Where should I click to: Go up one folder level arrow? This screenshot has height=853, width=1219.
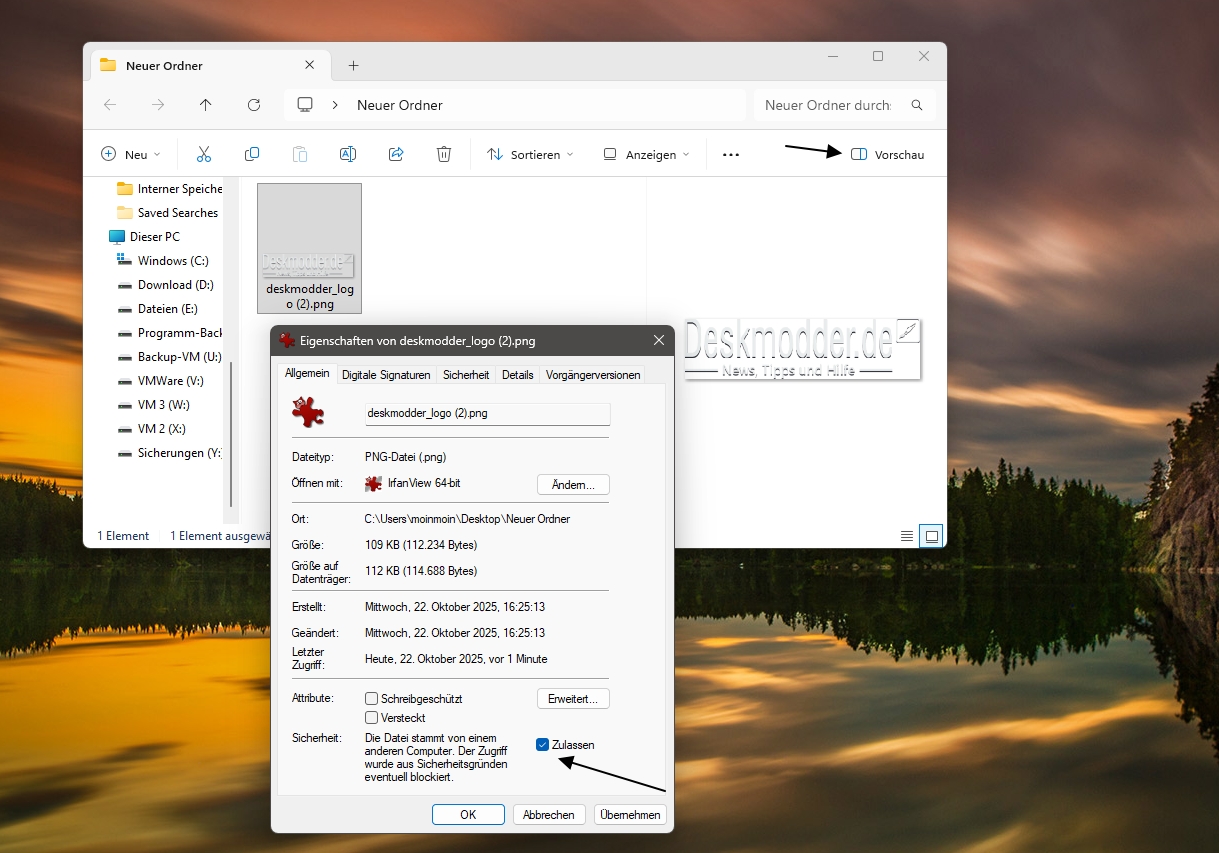206,105
